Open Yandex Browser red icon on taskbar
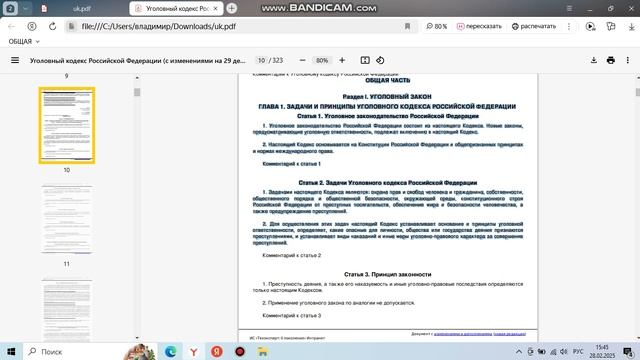 (x=217, y=351)
